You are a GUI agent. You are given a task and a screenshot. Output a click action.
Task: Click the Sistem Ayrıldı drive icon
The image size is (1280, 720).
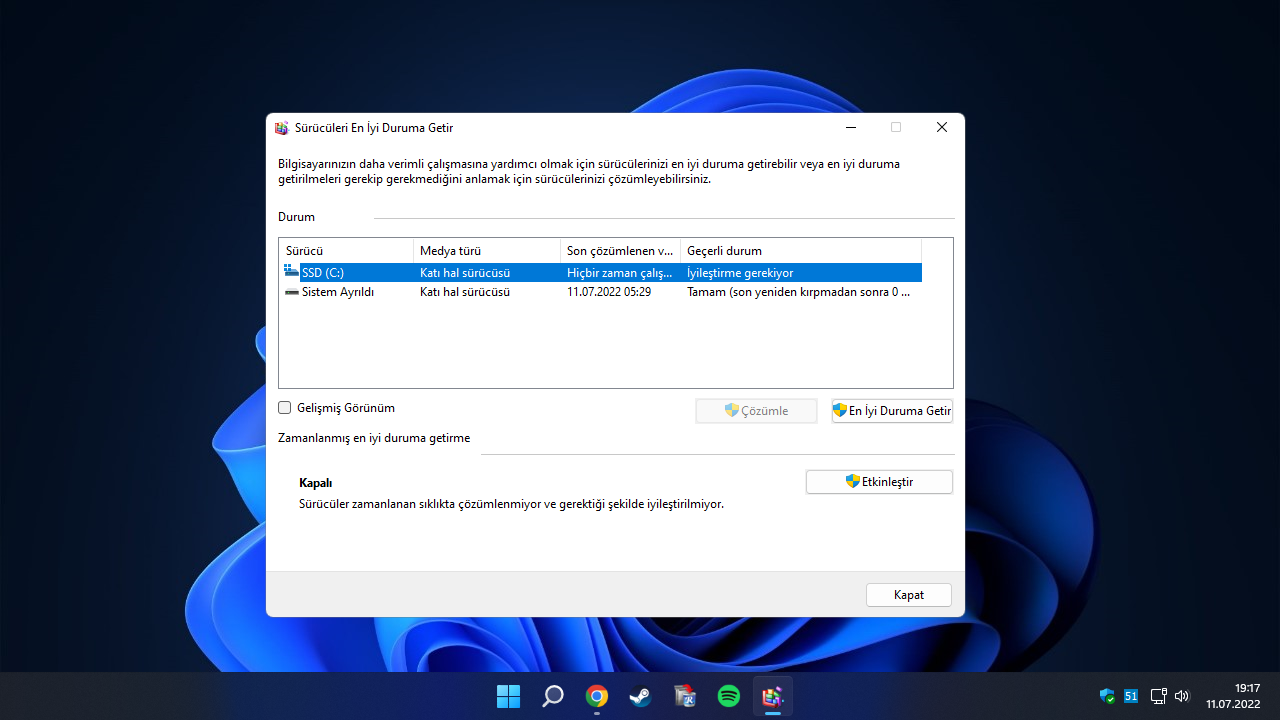[x=291, y=292]
